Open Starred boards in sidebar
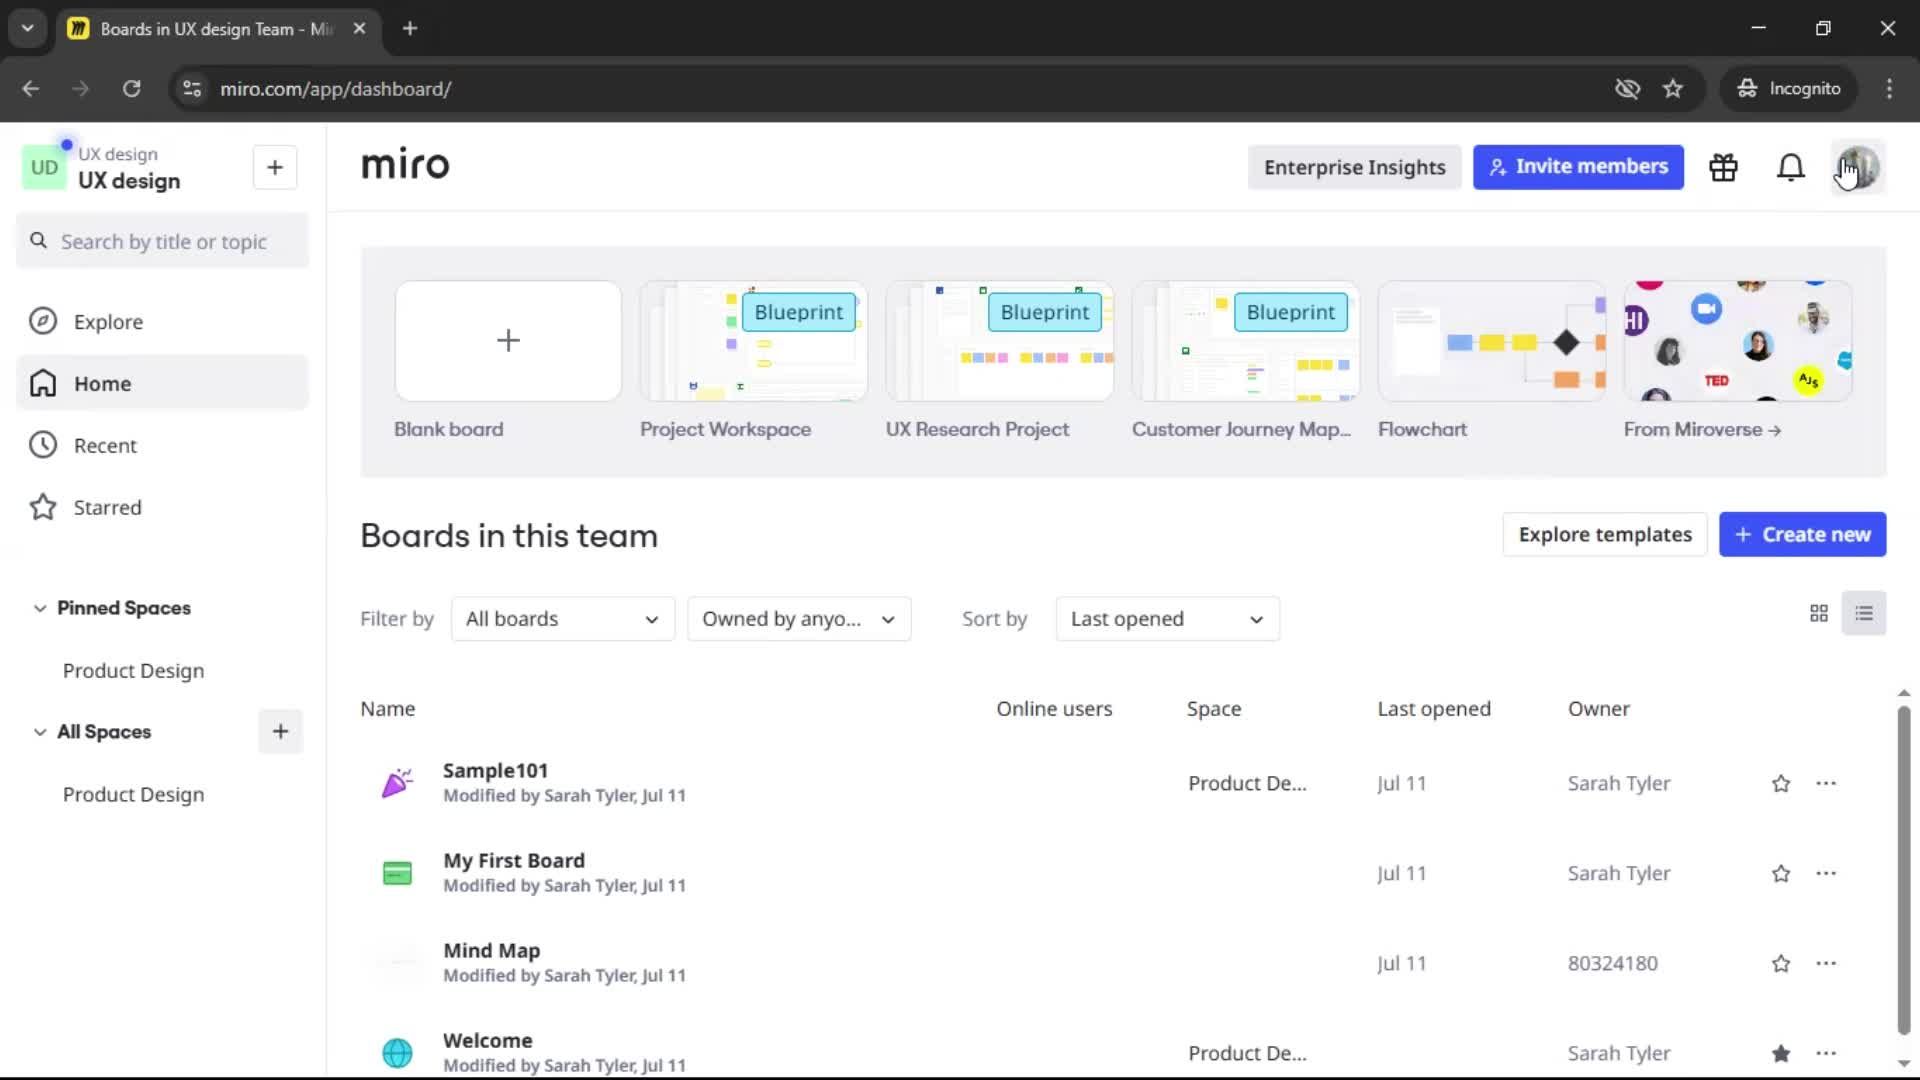1920x1080 pixels. 162,507
